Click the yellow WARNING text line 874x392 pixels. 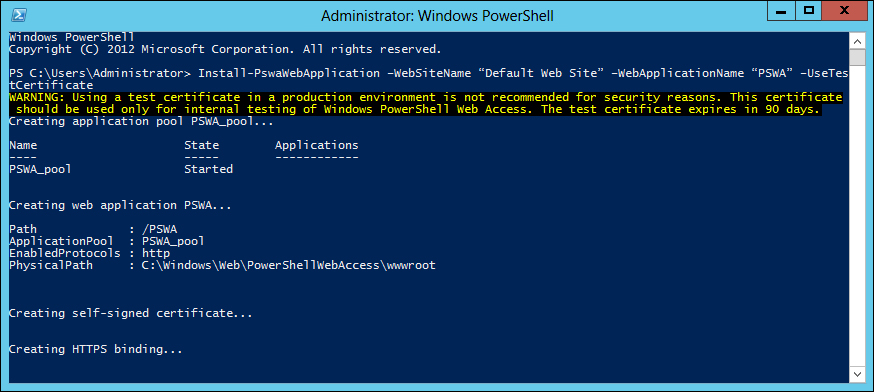(426, 98)
